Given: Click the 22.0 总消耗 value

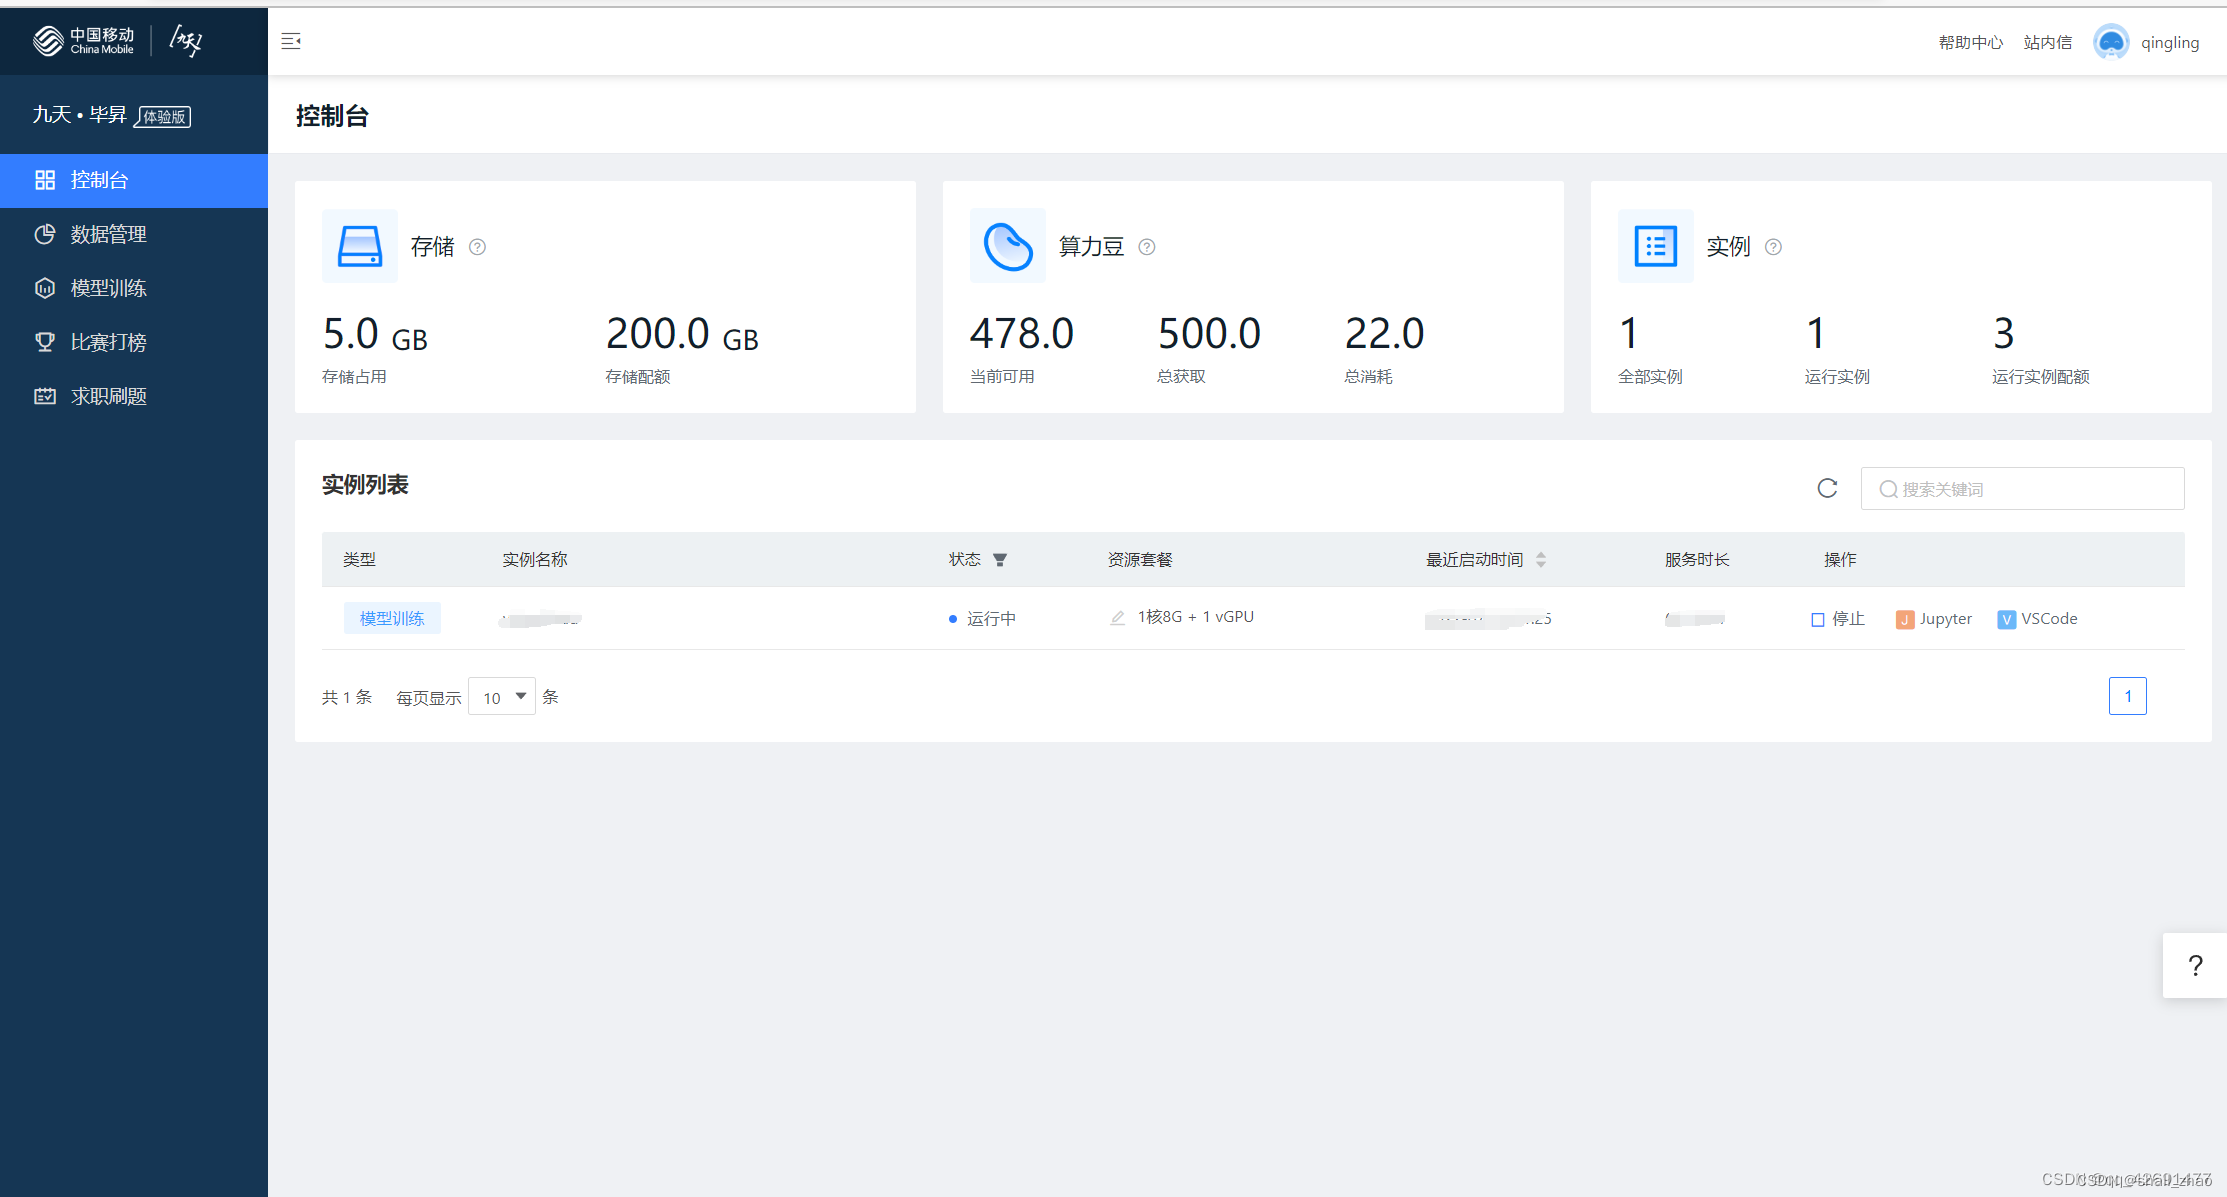Looking at the screenshot, I should tap(1384, 333).
